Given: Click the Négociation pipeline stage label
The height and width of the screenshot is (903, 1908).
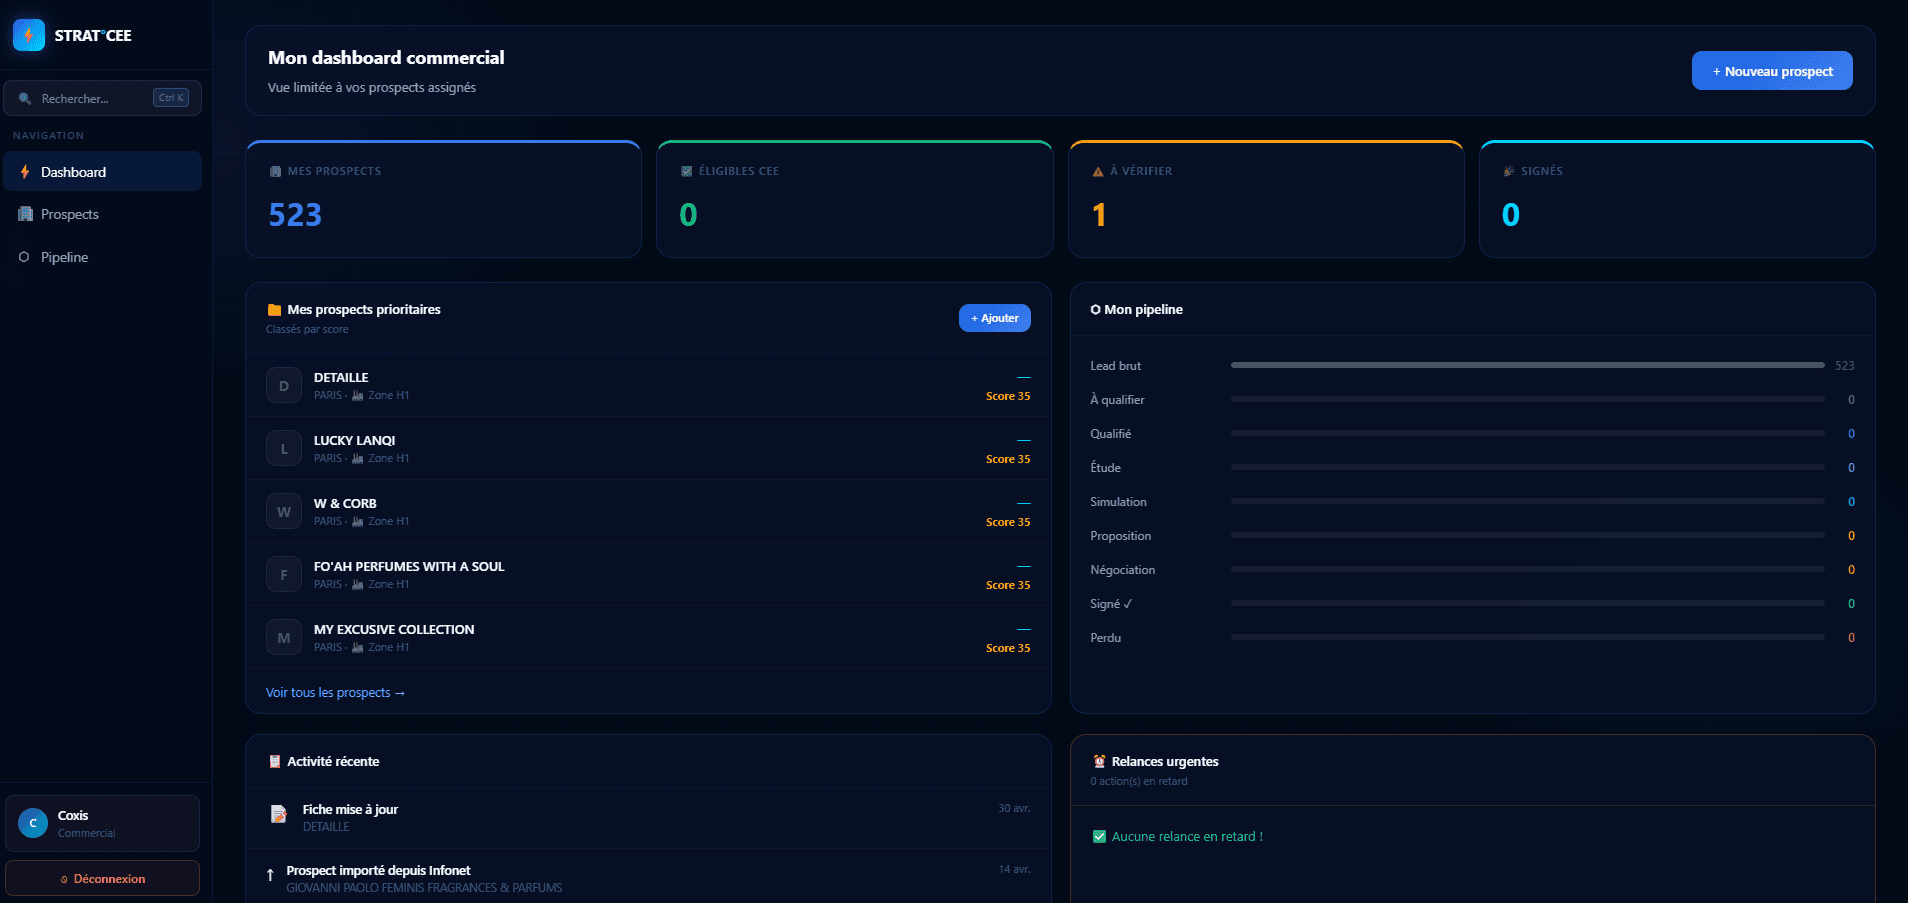Looking at the screenshot, I should click(x=1122, y=570).
